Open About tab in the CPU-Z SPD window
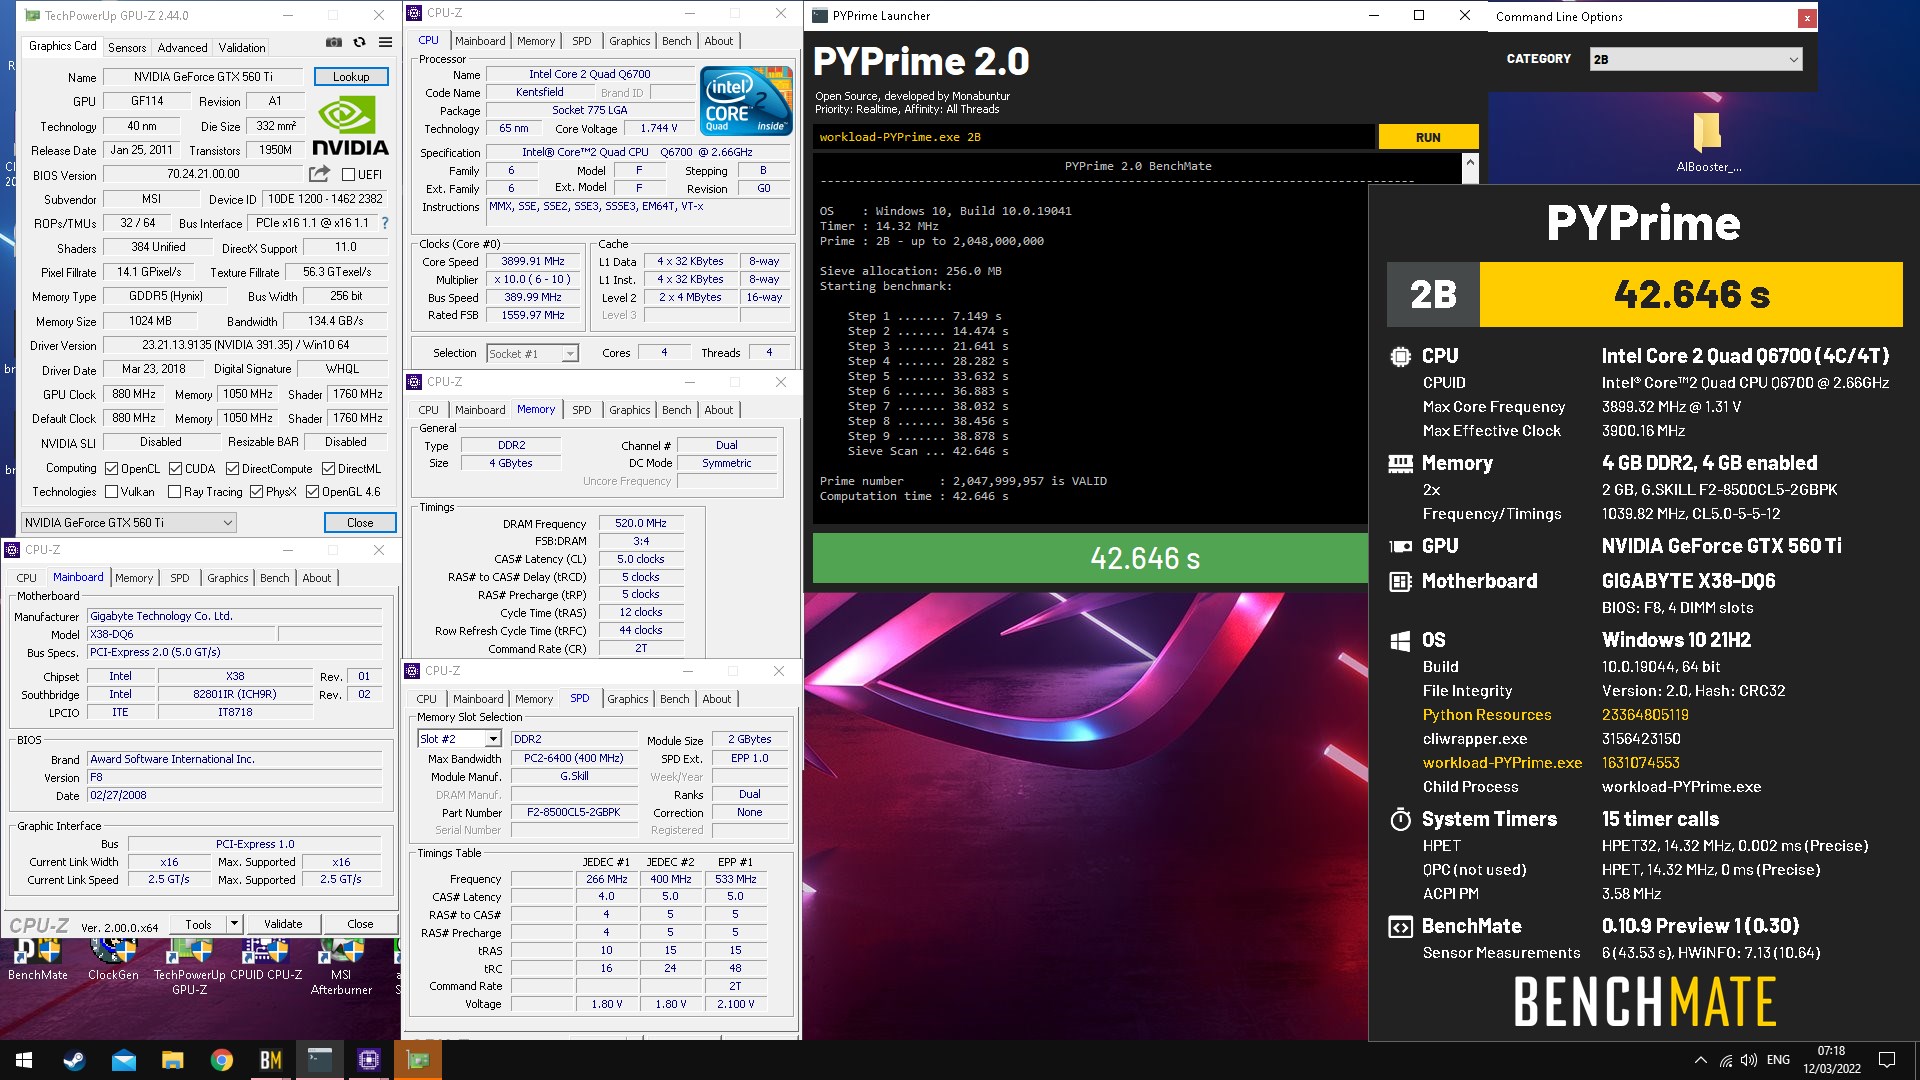Viewport: 1920px width, 1080px height. coord(716,699)
